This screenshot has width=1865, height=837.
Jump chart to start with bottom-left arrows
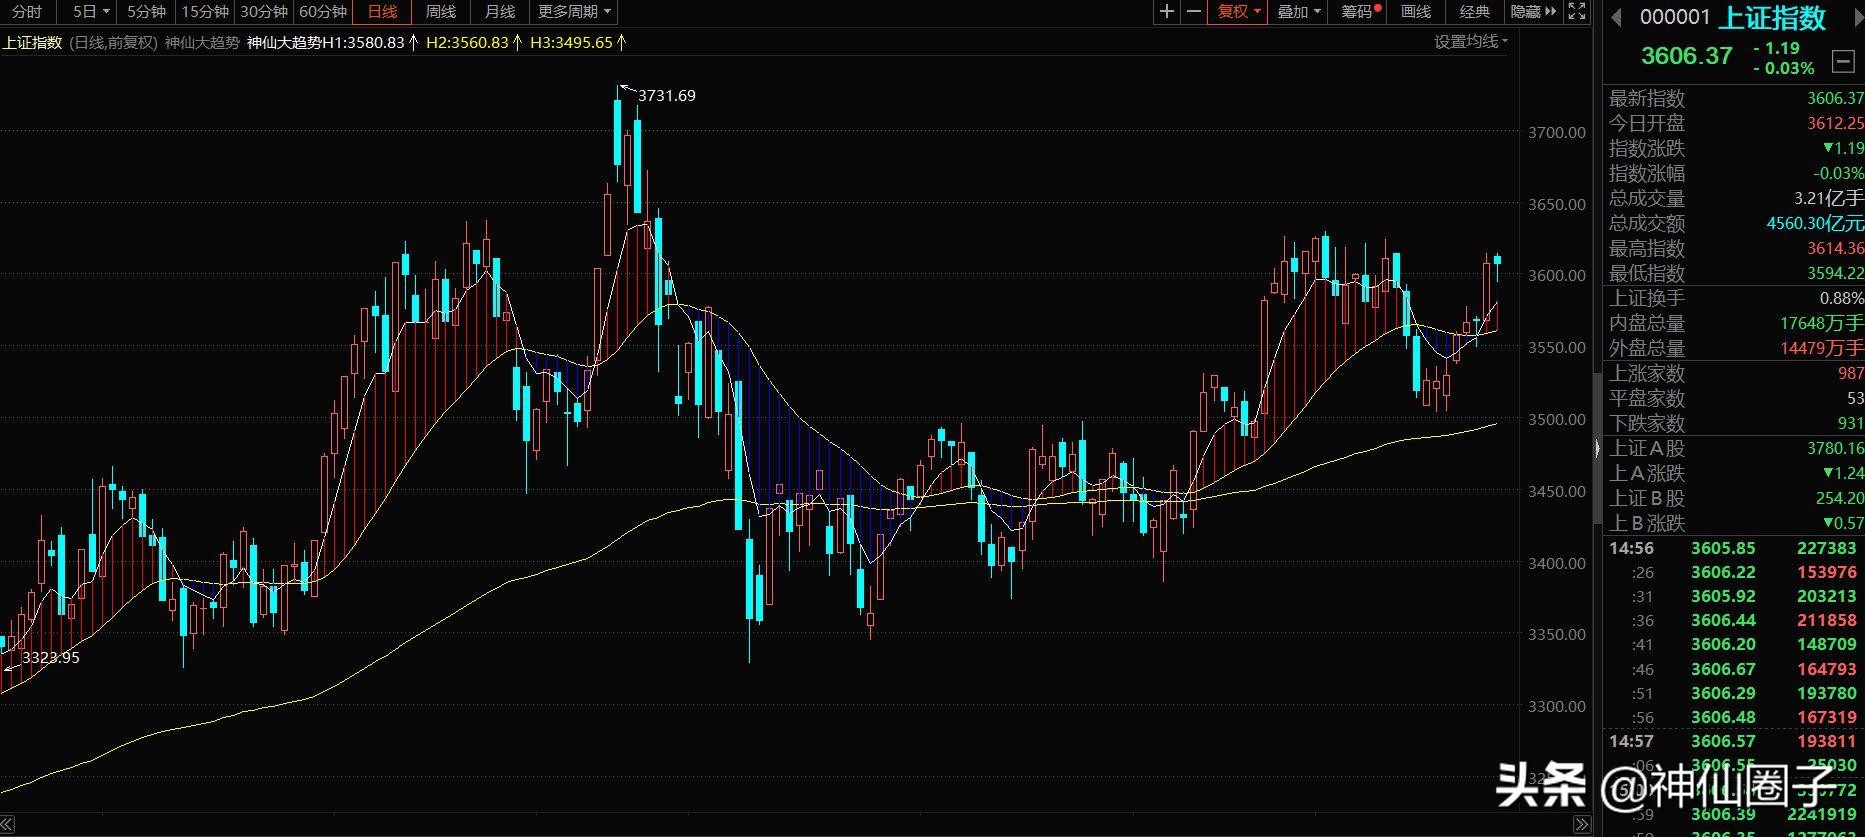[x=8, y=825]
